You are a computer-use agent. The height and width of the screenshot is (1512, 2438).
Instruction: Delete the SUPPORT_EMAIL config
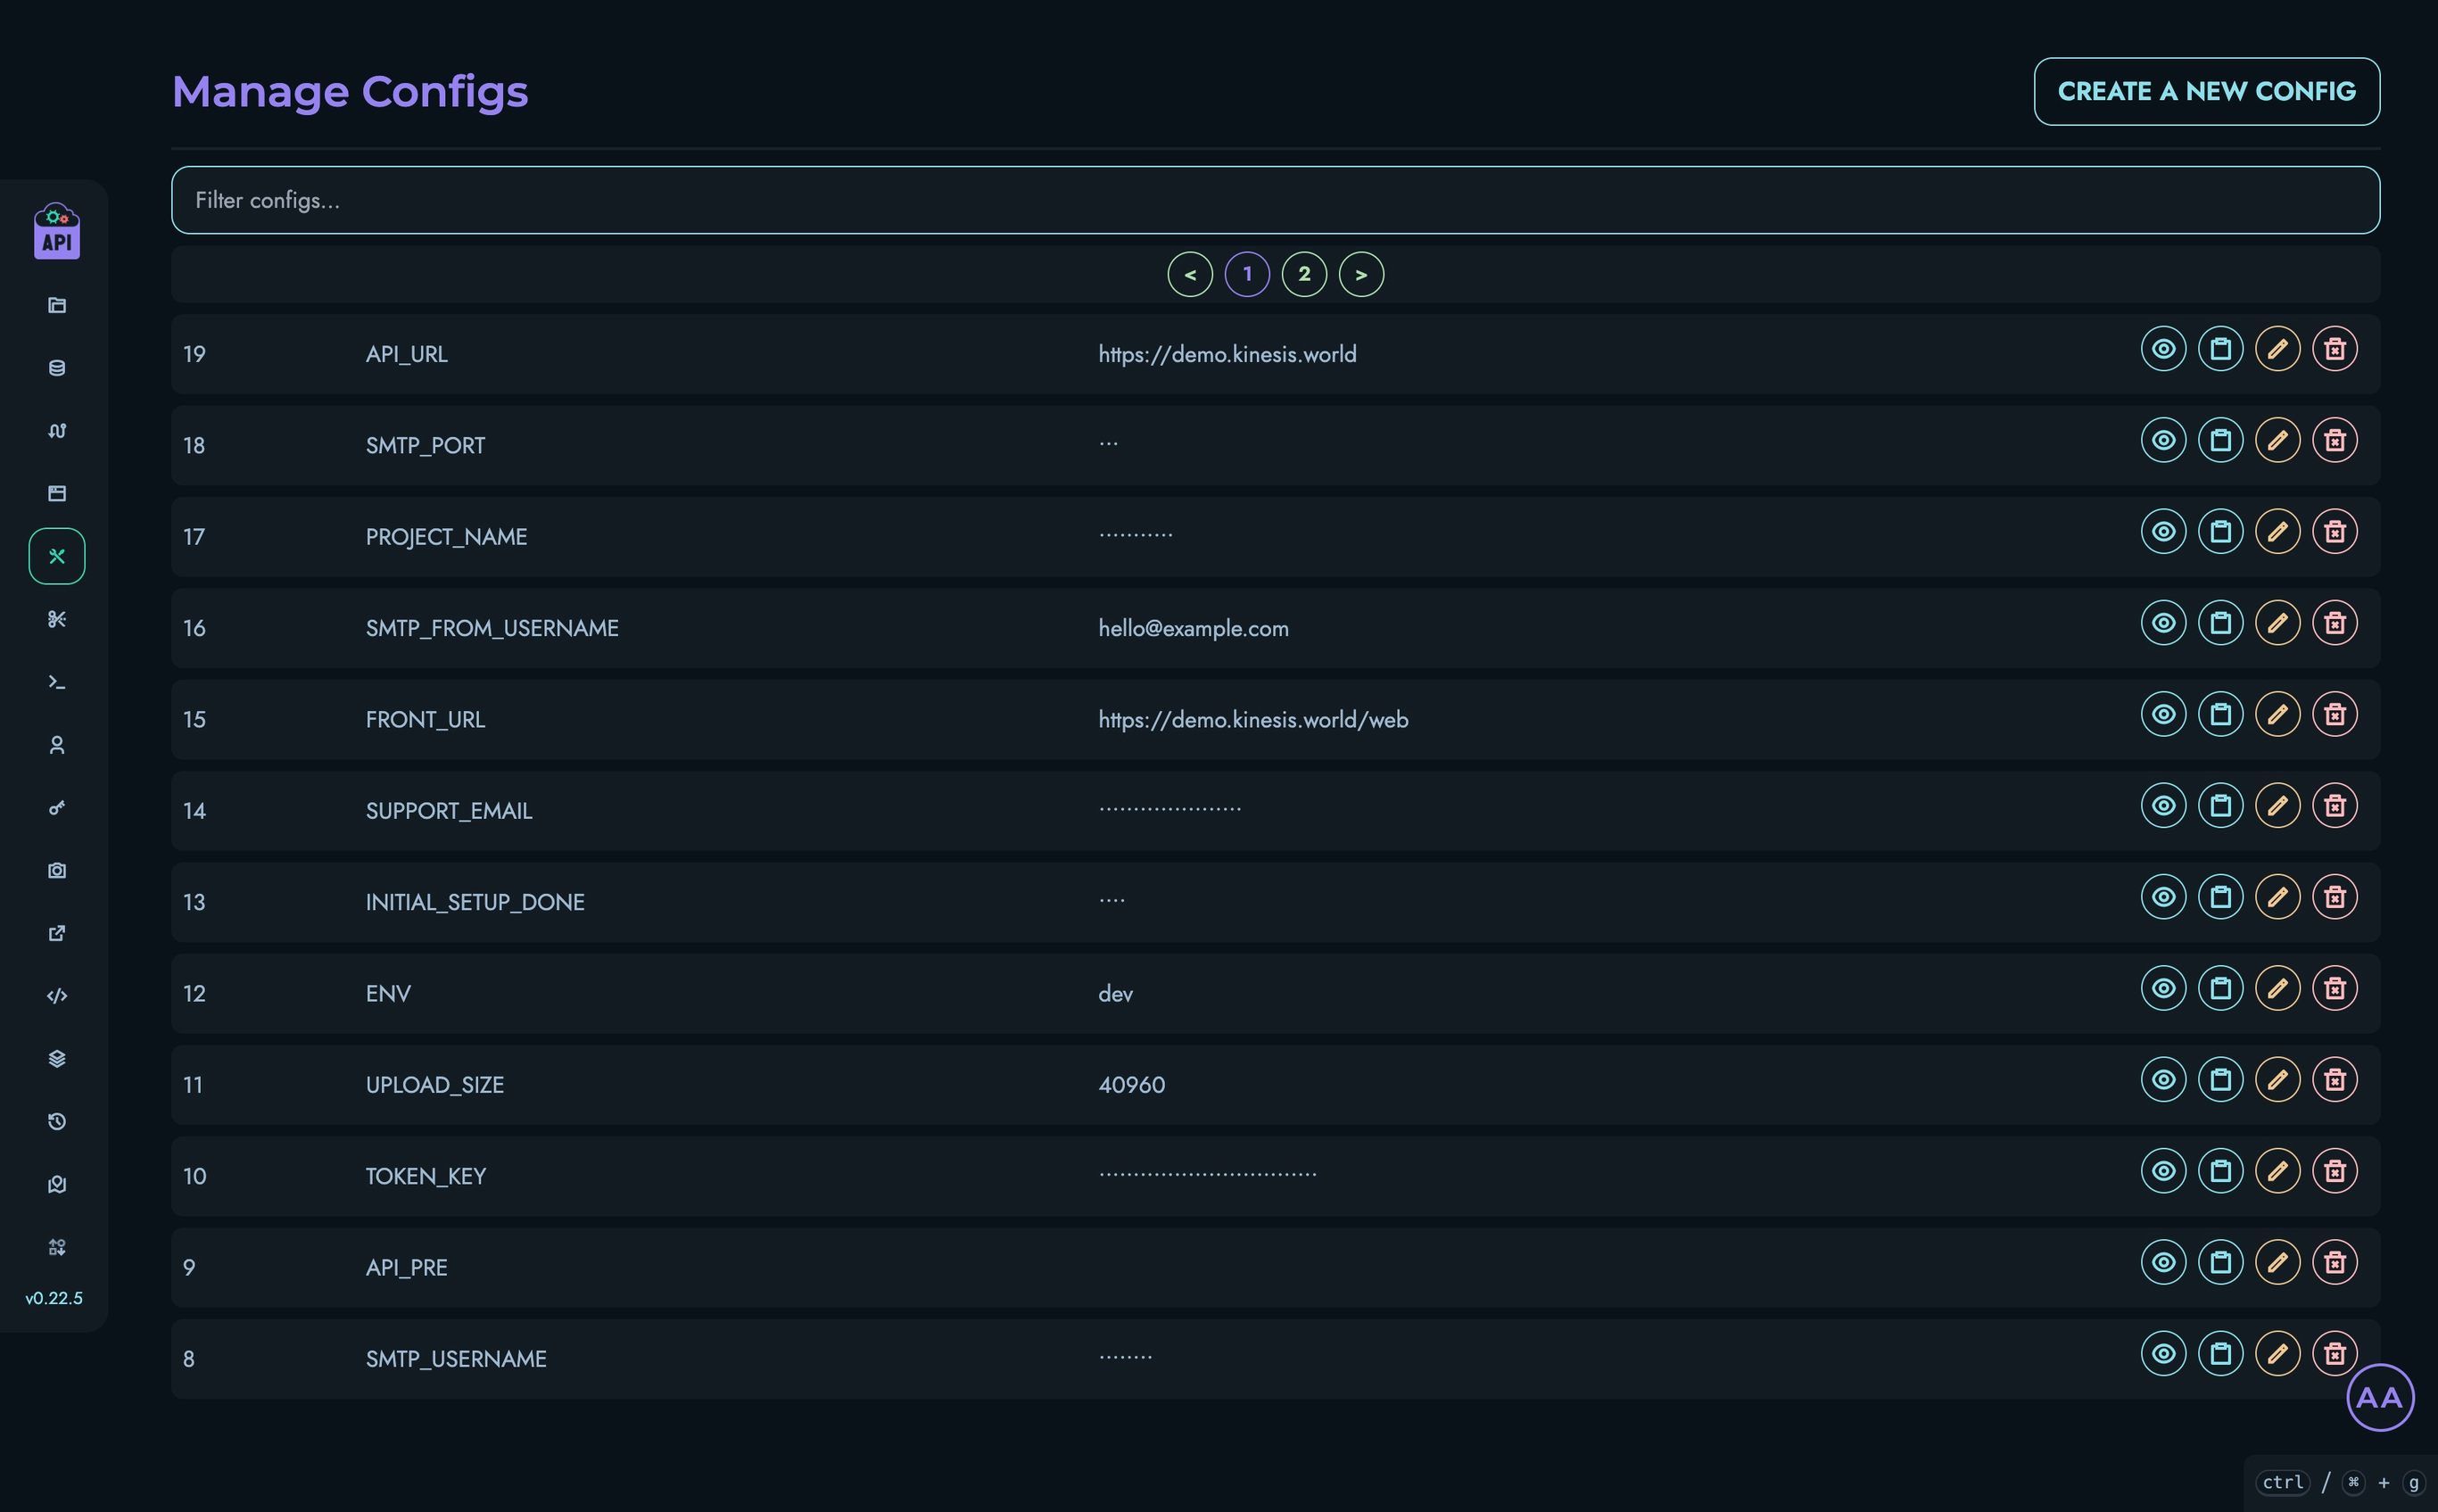pos(2335,805)
